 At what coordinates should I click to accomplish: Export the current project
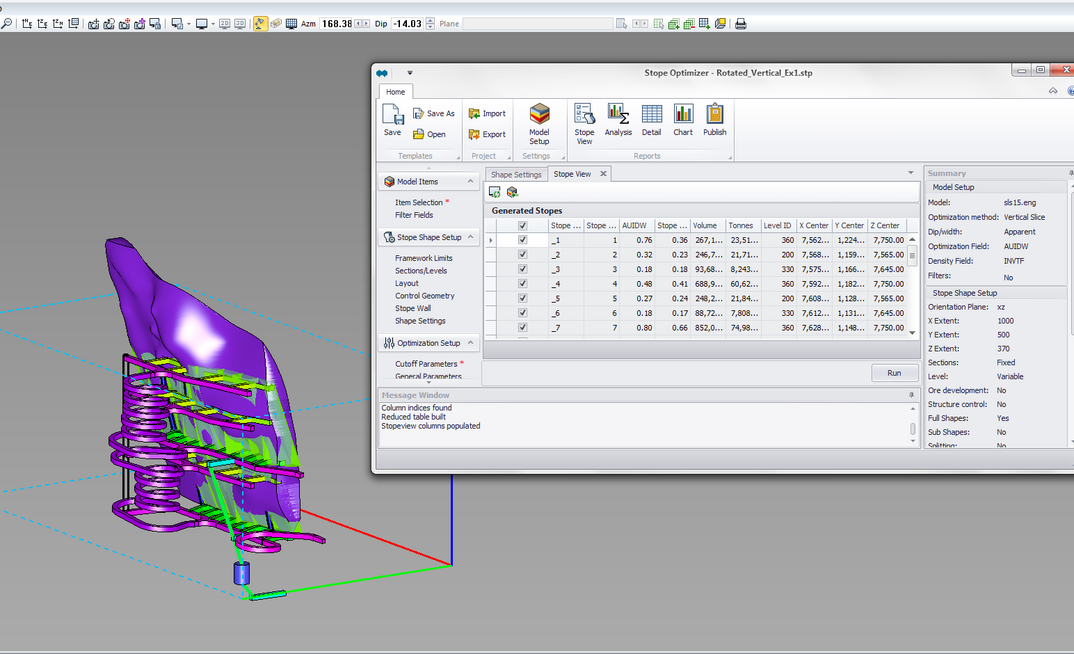pos(487,134)
